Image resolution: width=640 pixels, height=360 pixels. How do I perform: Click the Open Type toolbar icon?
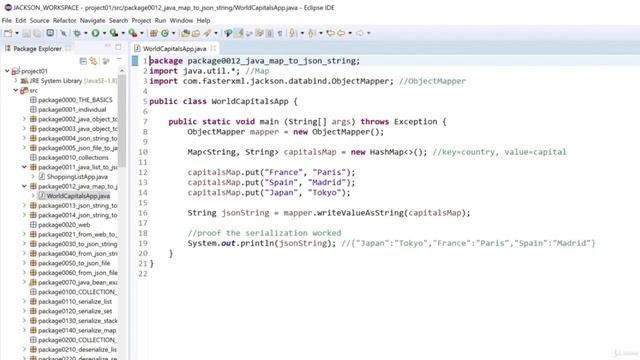185,33
